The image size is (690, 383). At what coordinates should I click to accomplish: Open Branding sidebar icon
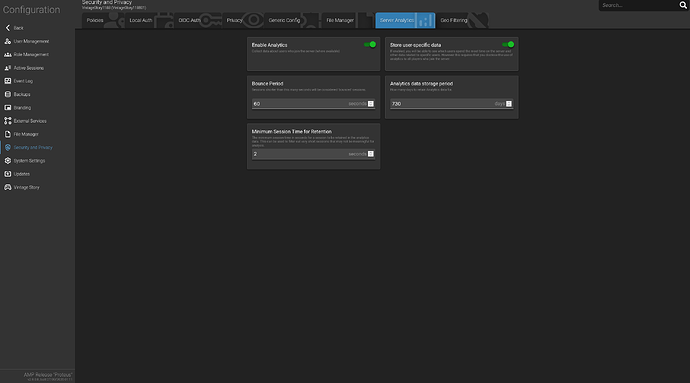pos(7,107)
